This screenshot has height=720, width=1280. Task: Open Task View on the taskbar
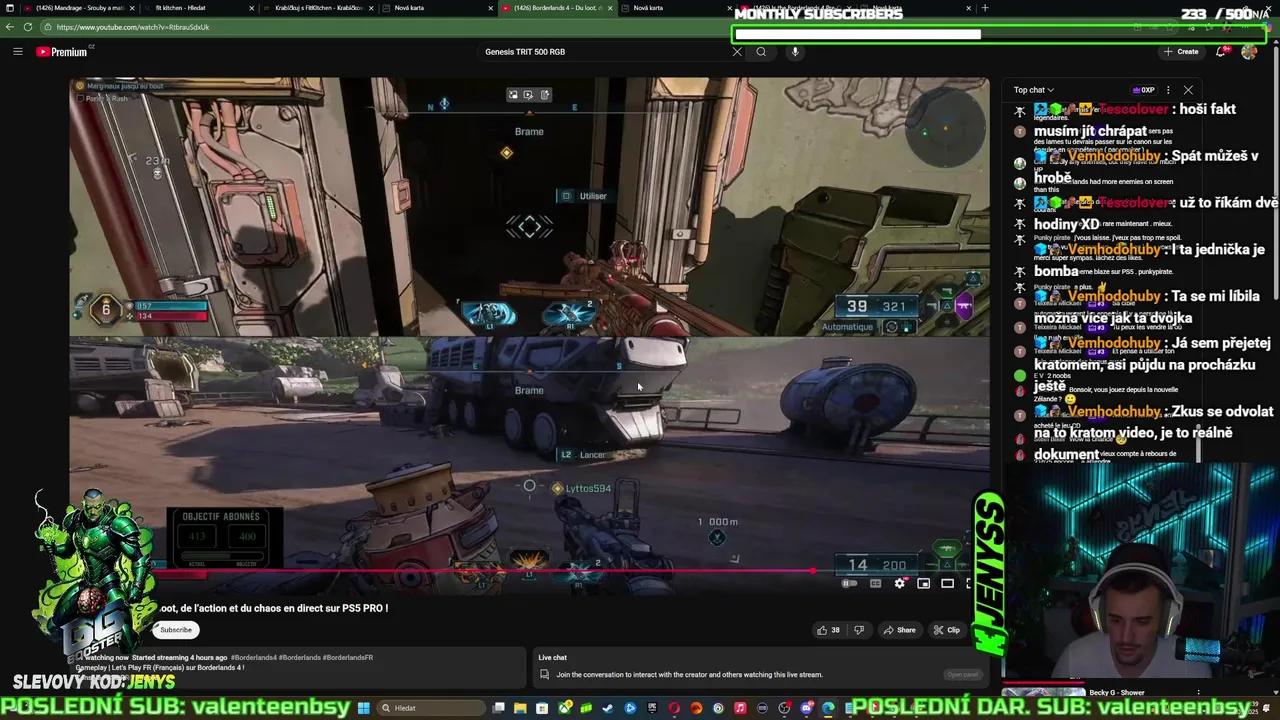click(498, 708)
